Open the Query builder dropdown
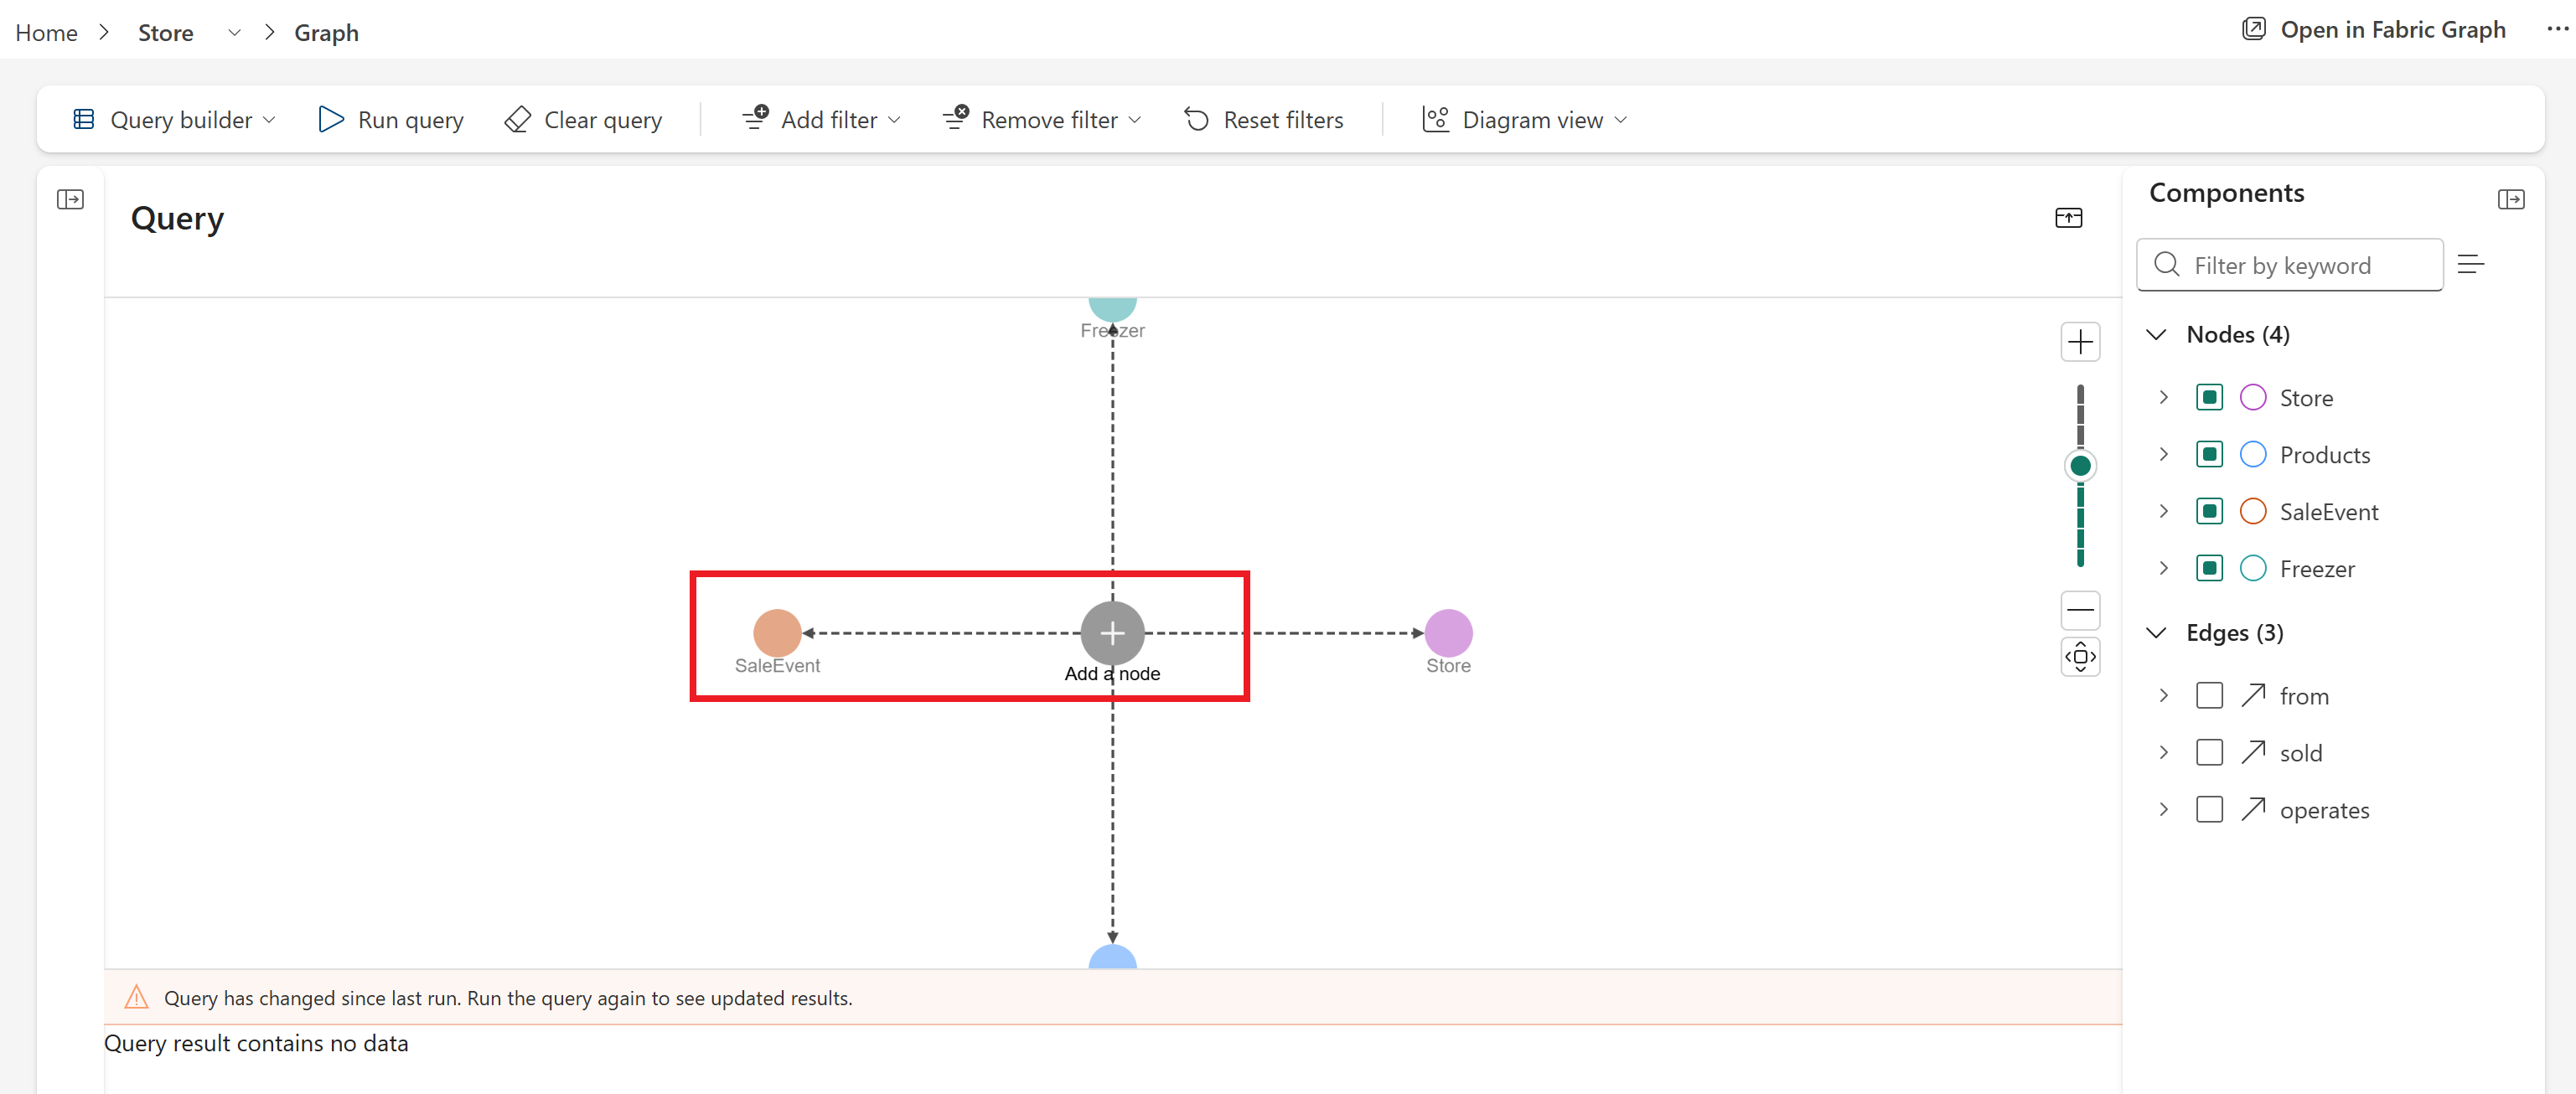Screen dimensions: 2576x1094 [x=174, y=120]
